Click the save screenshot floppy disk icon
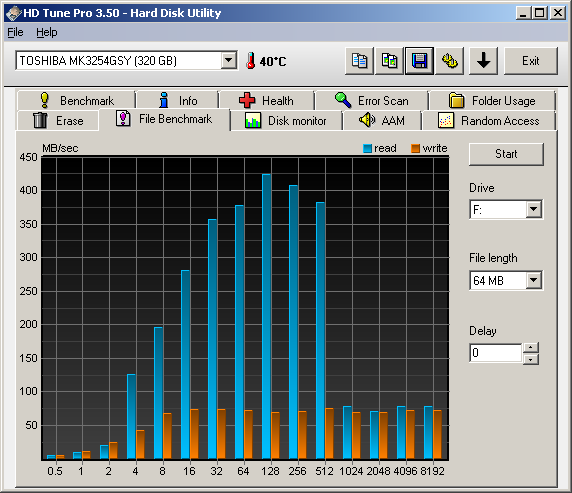Viewport: 572px width, 493px height. tap(420, 61)
